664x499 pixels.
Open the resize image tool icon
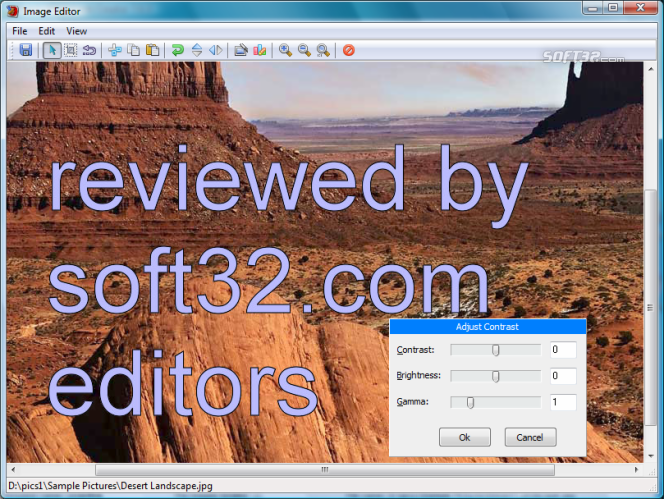point(241,50)
